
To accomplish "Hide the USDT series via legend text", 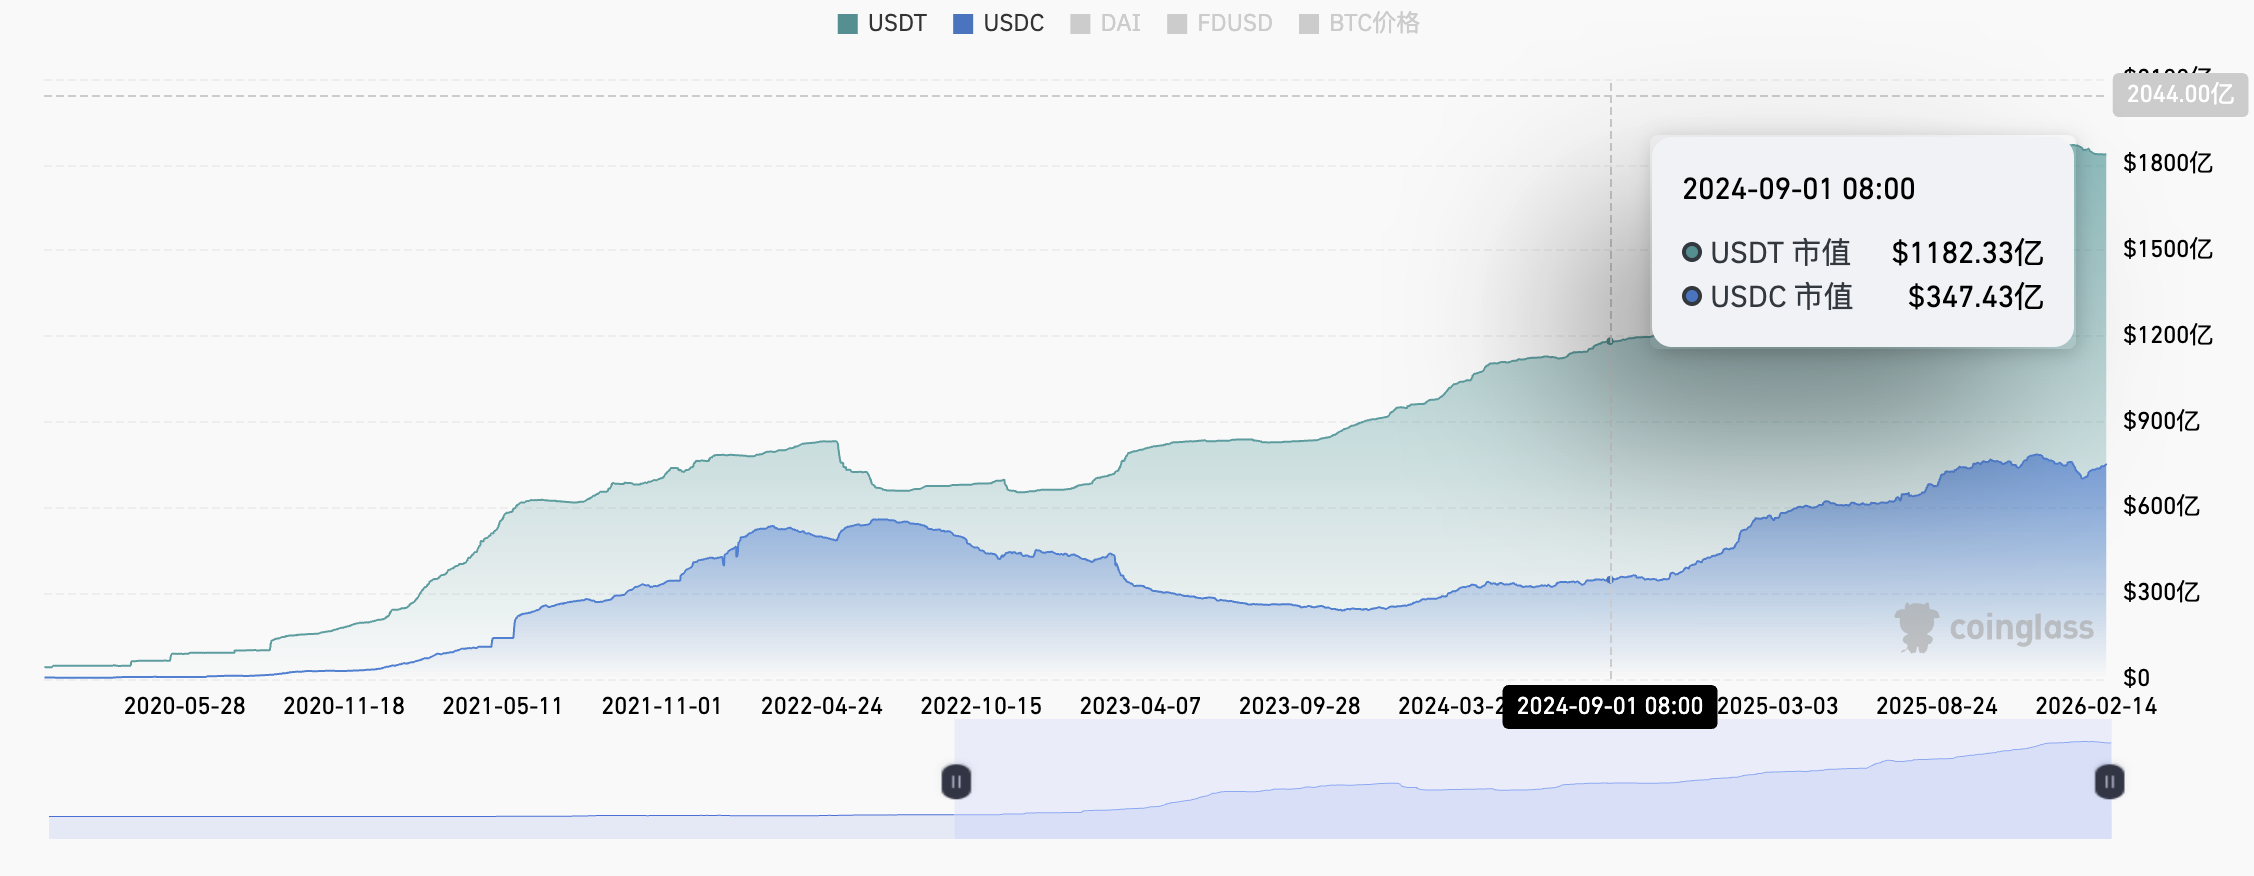I will click(x=897, y=24).
